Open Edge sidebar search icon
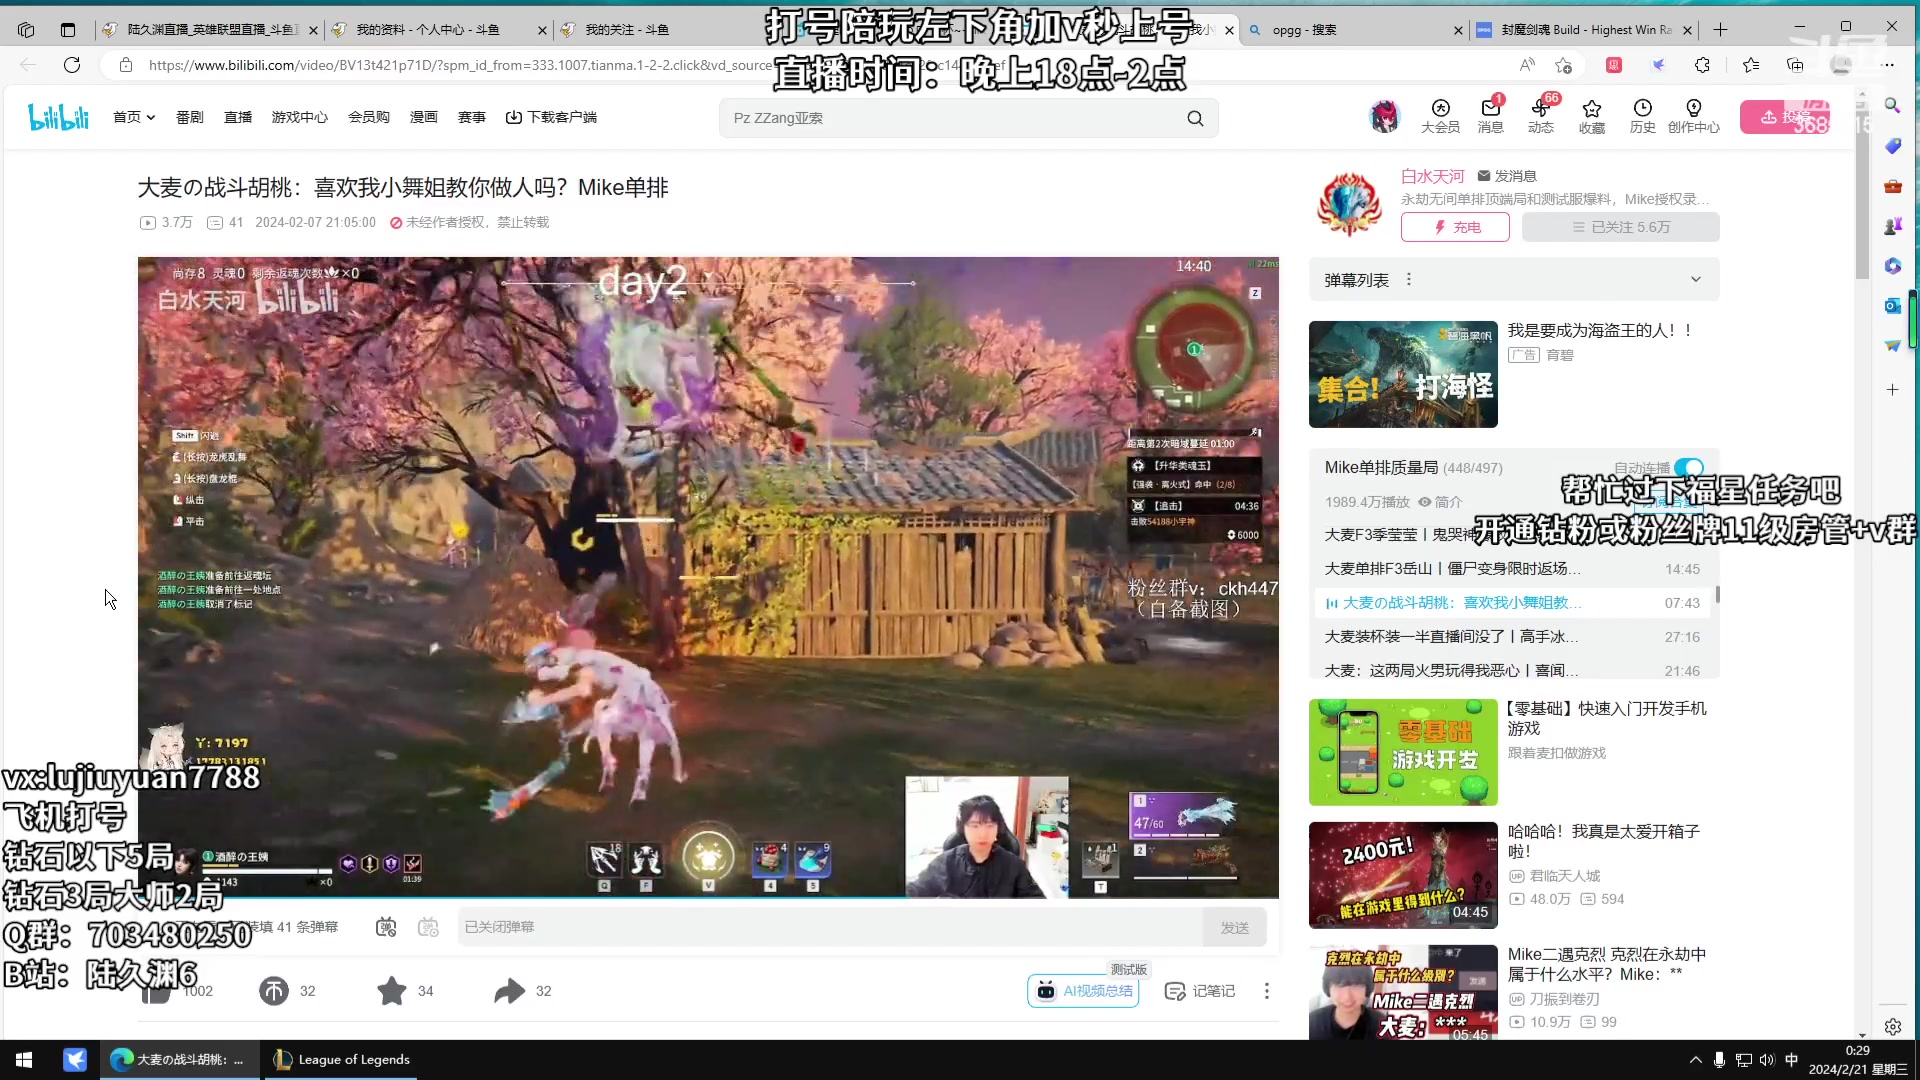Screen dimensions: 1920x1080 pos(1892,105)
